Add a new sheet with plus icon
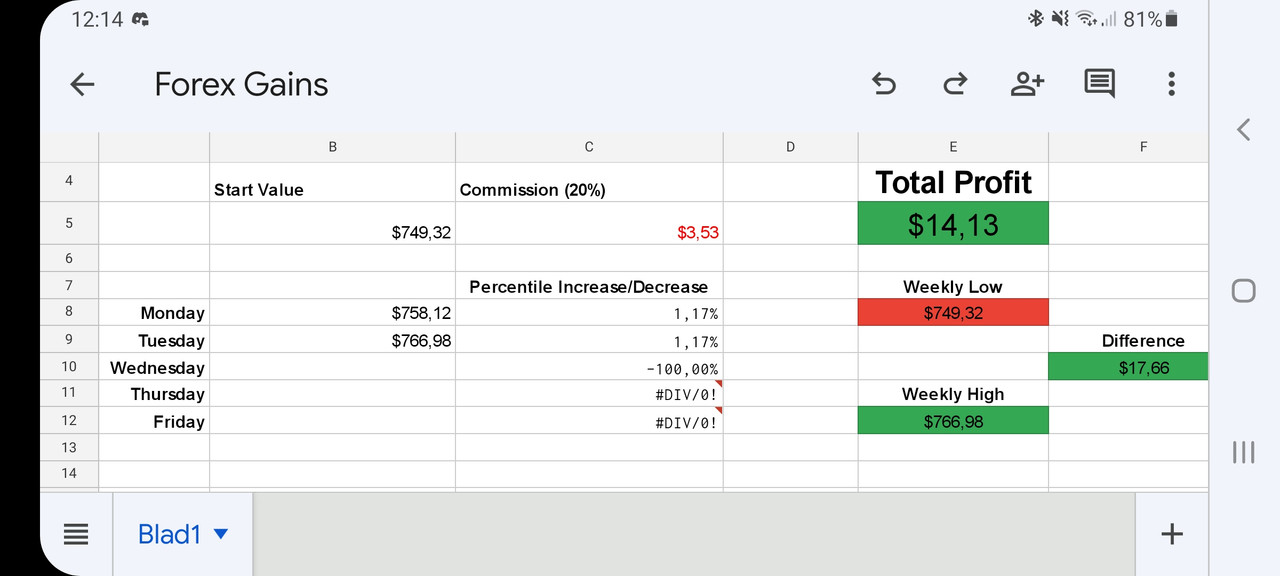 point(1171,534)
